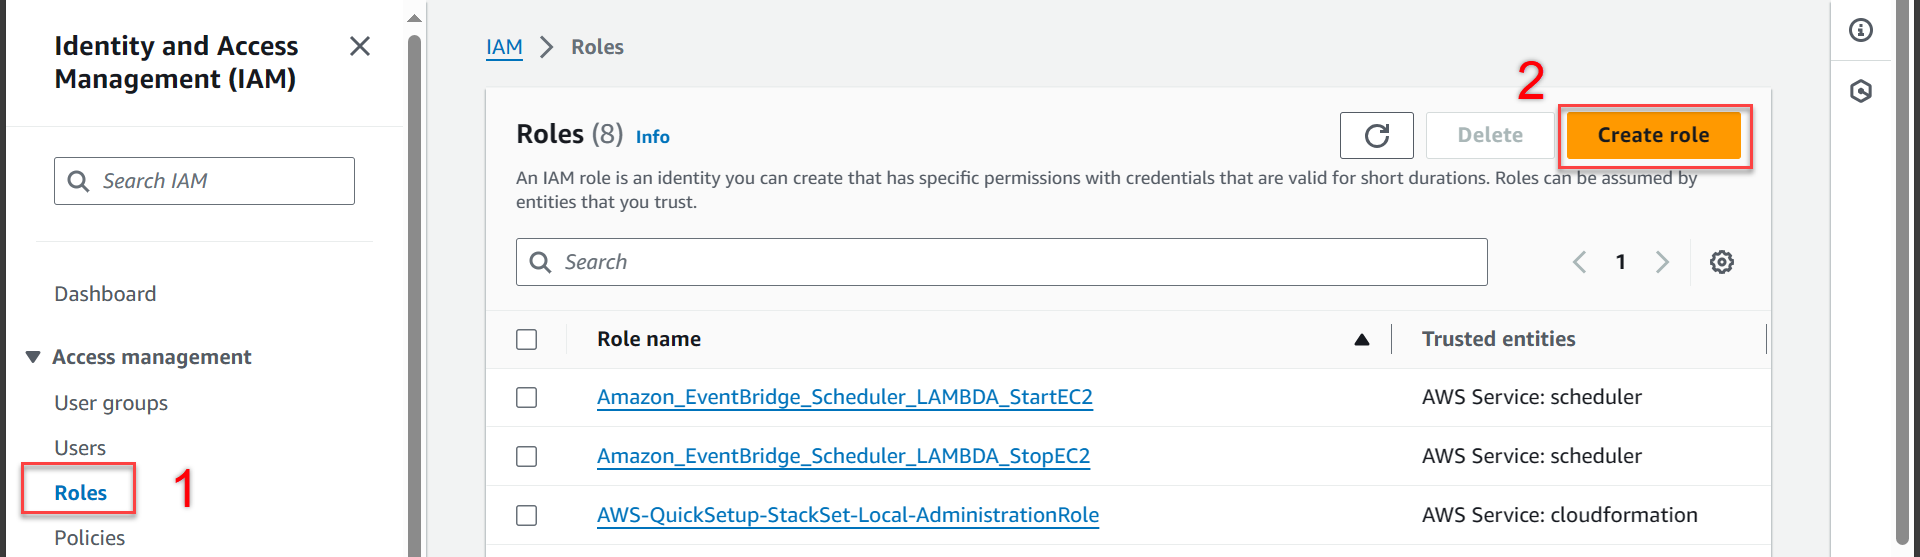
Task: Go to previous page of roles
Action: pyautogui.click(x=1580, y=262)
